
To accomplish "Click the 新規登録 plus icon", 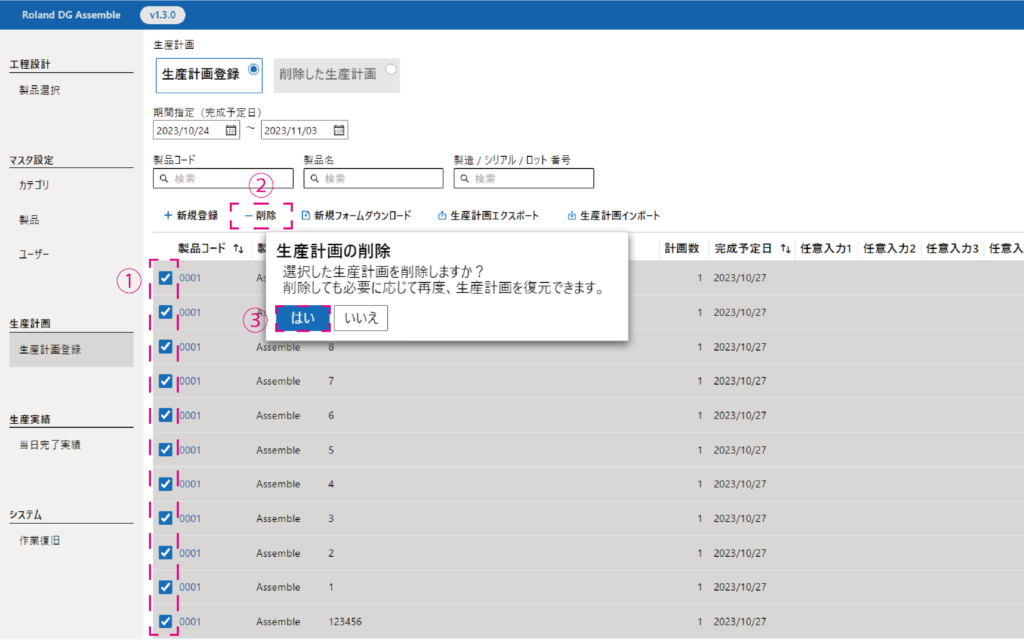I will (168, 215).
